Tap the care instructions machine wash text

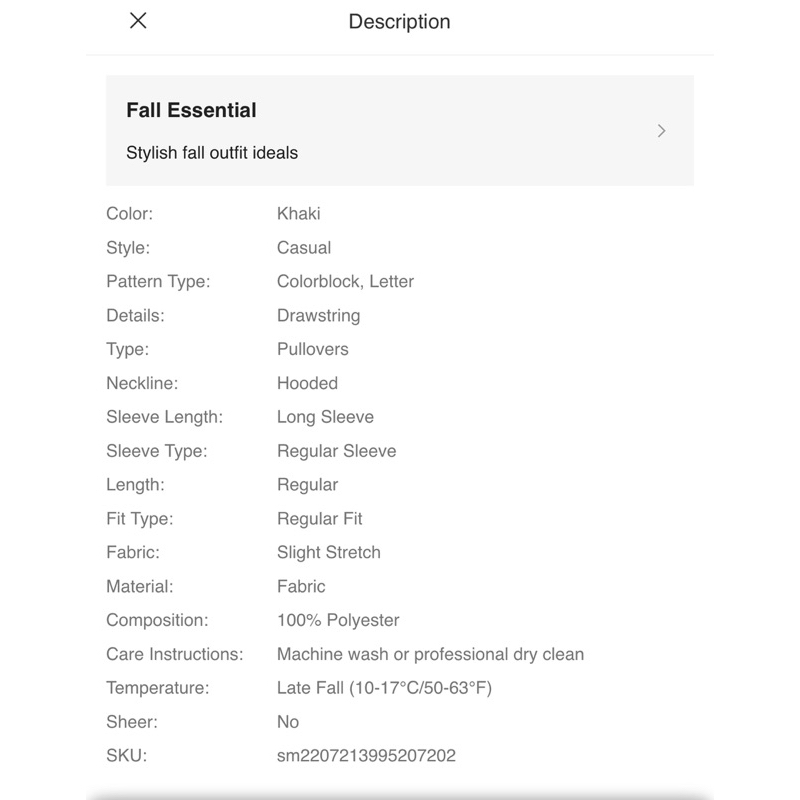[430, 654]
